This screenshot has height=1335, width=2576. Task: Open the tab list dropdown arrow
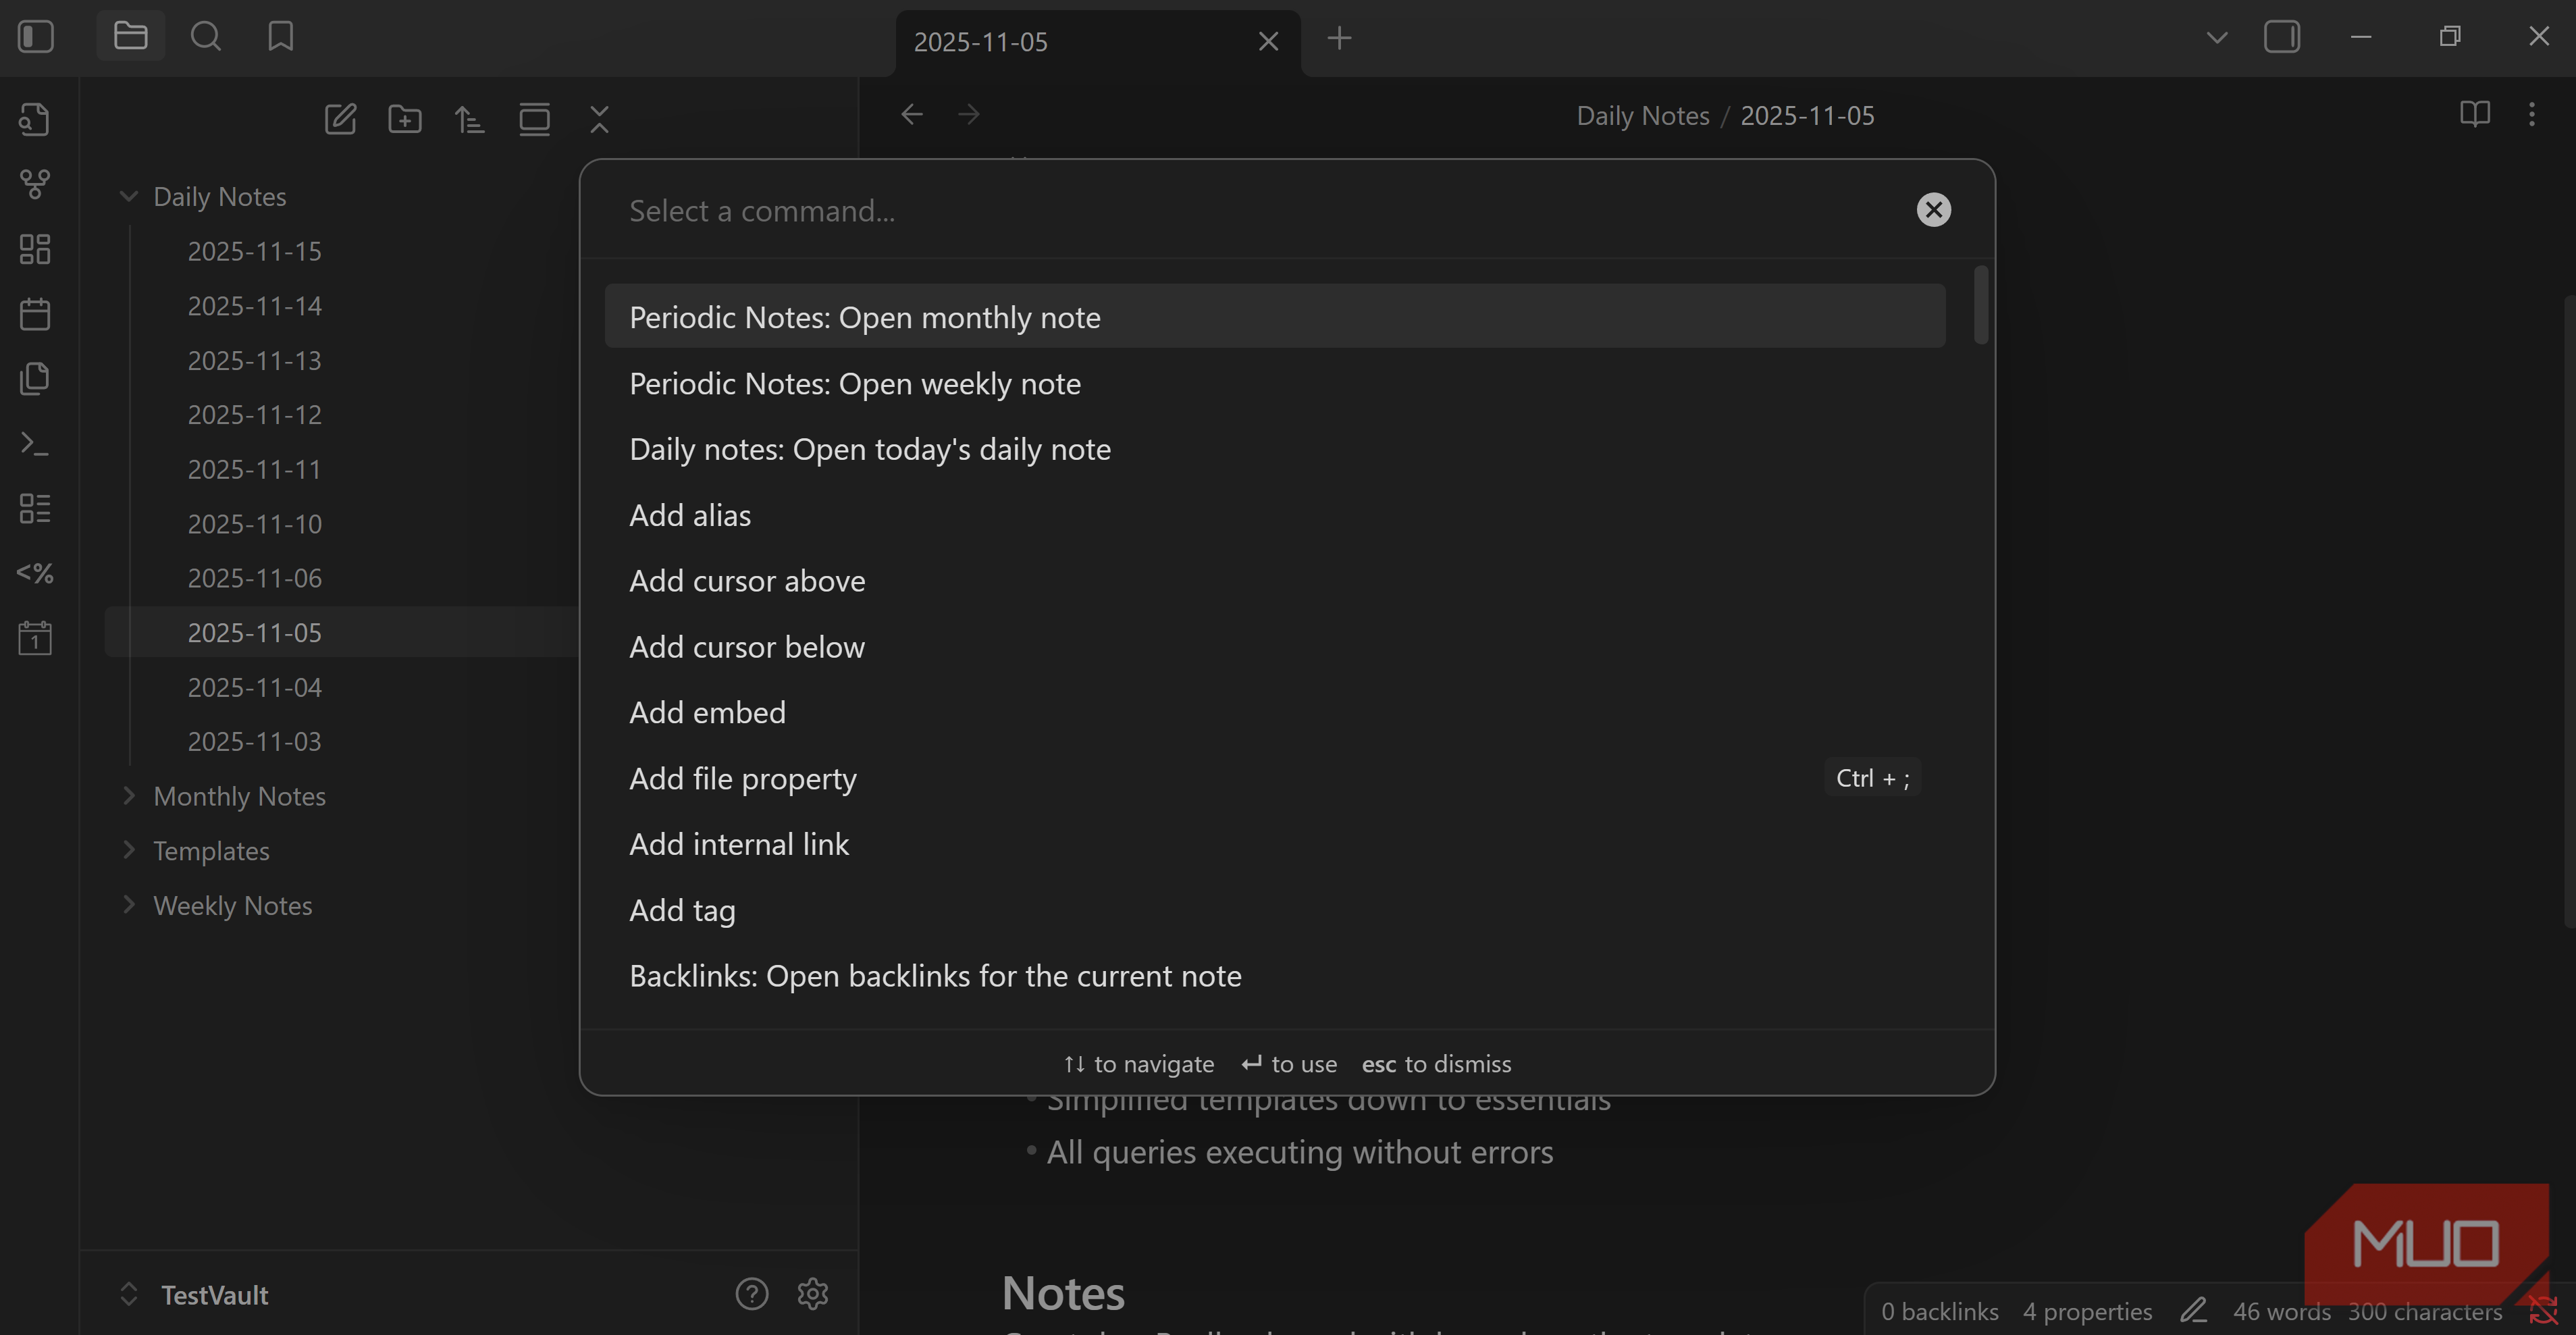(2217, 38)
